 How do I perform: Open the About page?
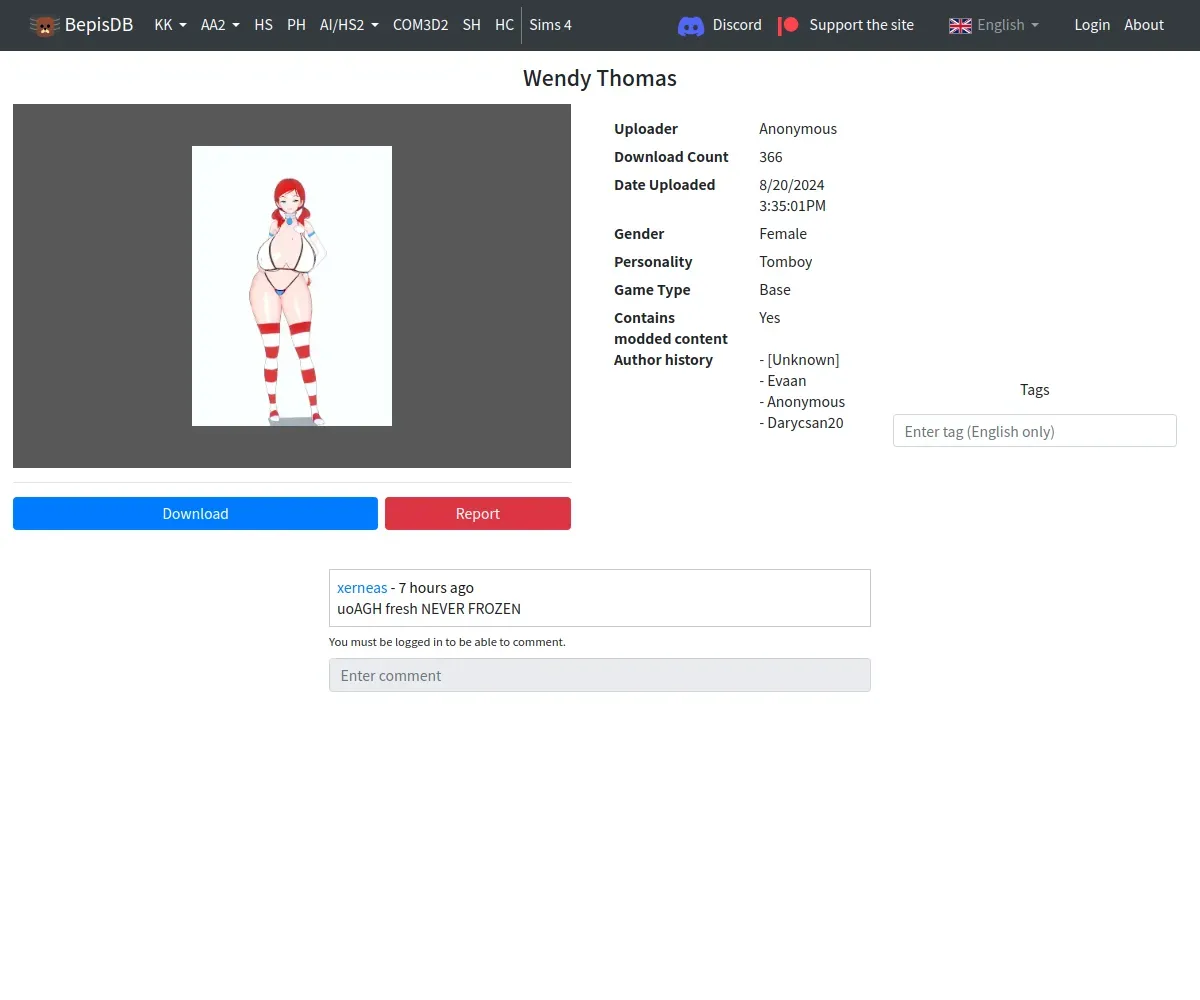(1144, 25)
